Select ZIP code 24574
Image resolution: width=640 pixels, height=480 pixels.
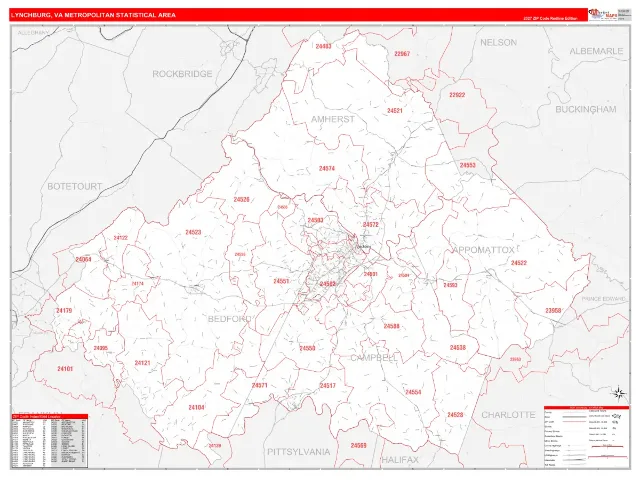[327, 168]
